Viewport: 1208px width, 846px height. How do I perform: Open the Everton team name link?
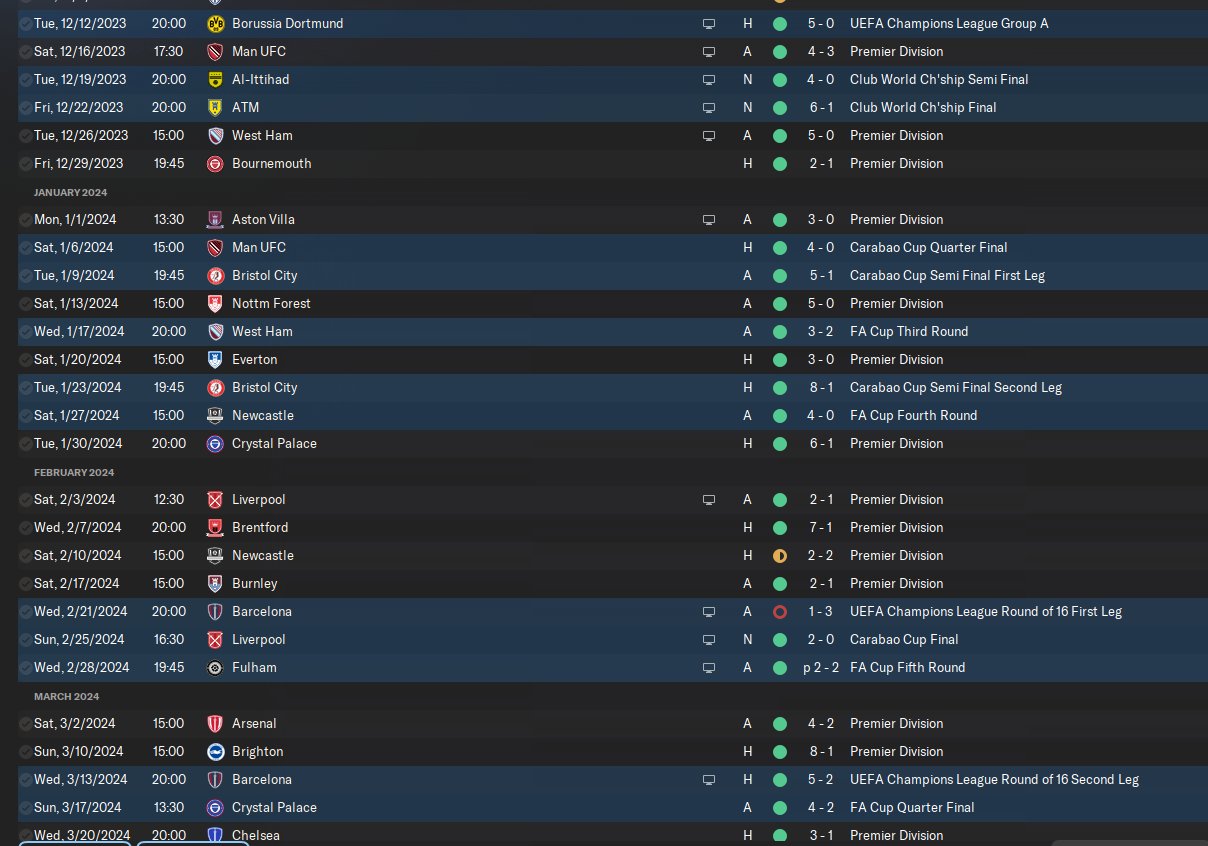(255, 359)
